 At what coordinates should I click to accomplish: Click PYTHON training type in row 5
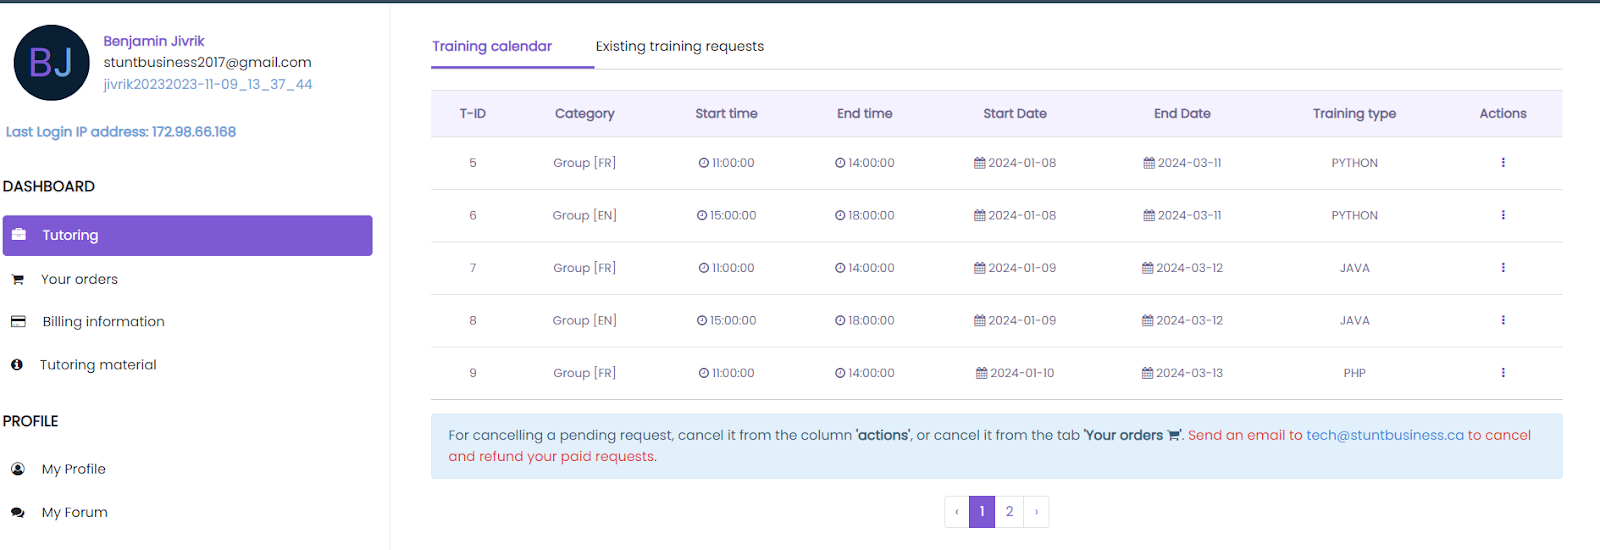point(1355,163)
